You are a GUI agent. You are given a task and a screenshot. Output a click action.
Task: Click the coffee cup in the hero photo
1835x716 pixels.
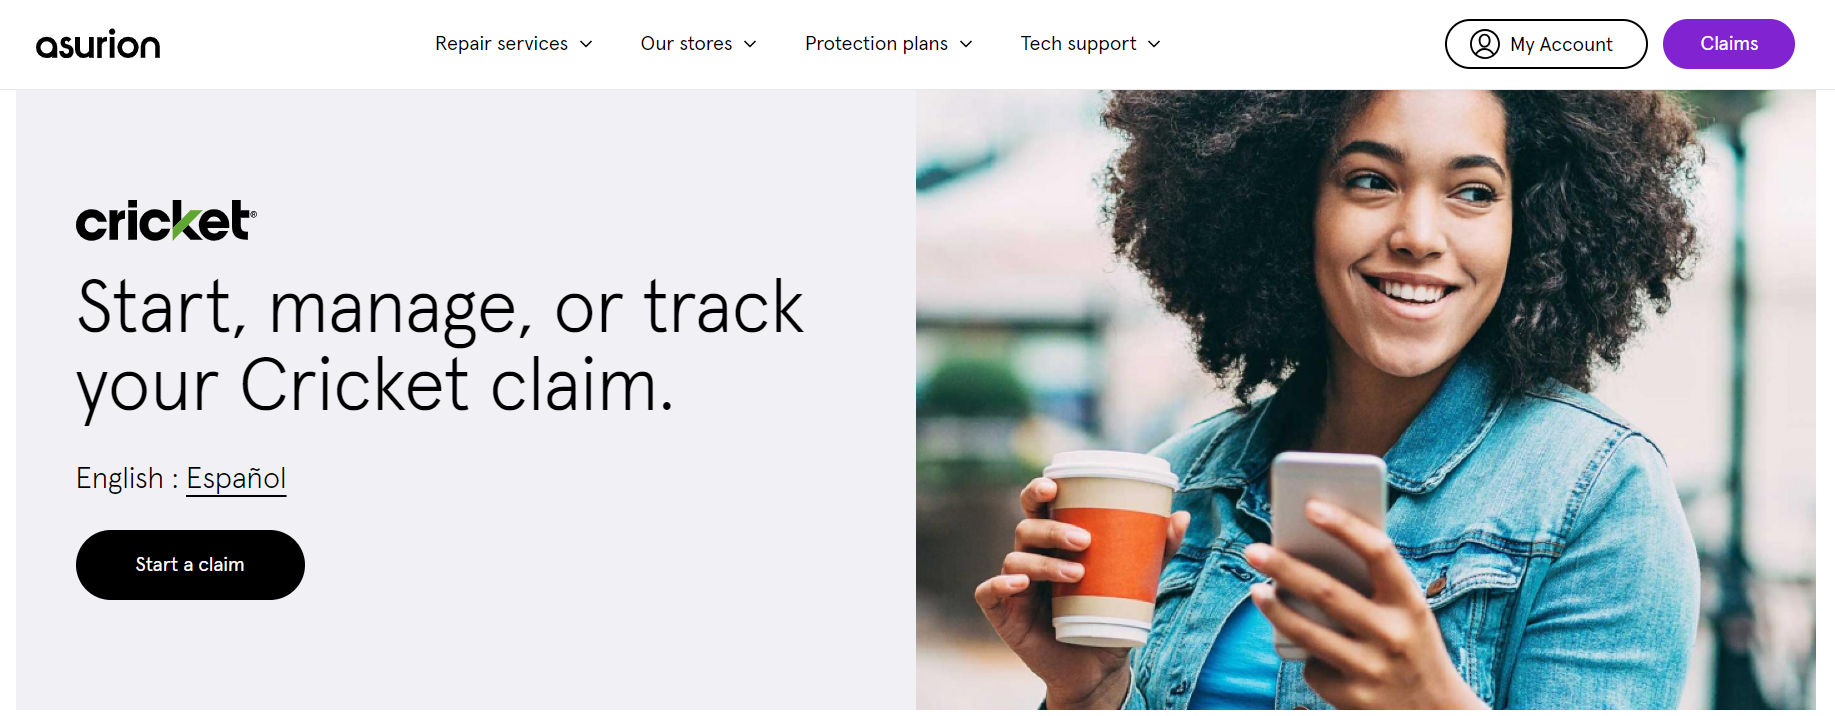(1109, 545)
